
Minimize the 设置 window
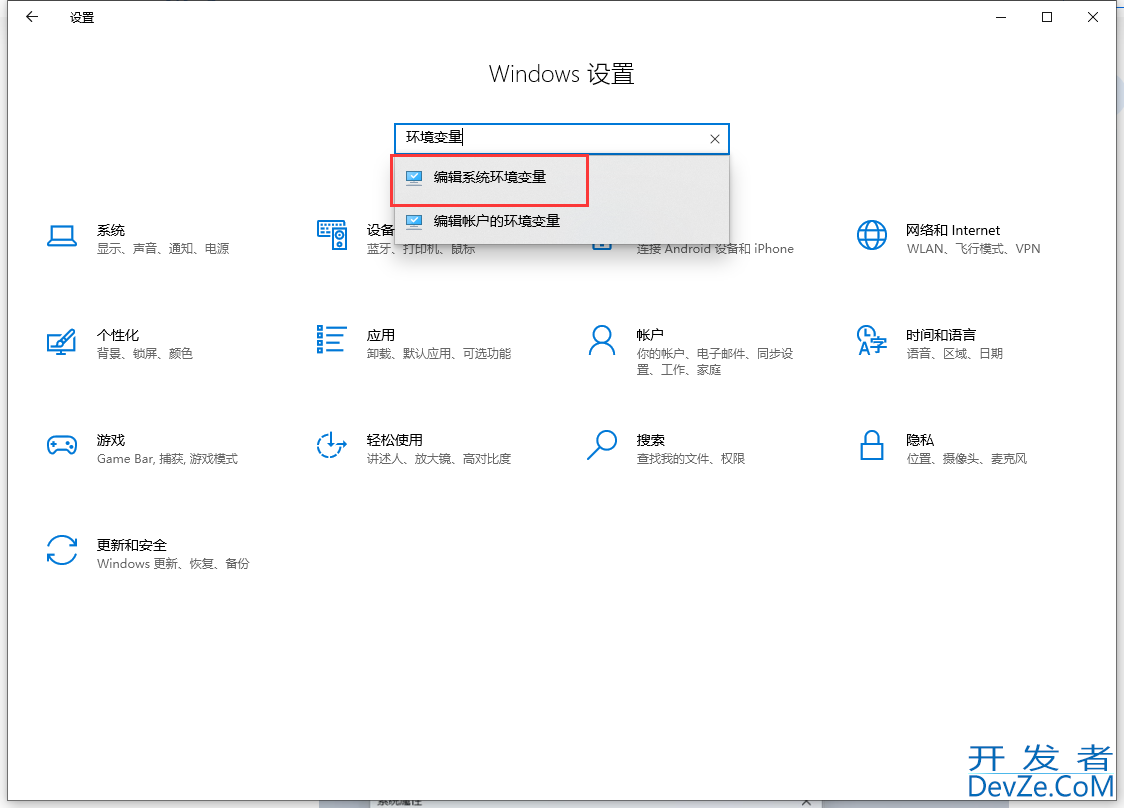1001,17
